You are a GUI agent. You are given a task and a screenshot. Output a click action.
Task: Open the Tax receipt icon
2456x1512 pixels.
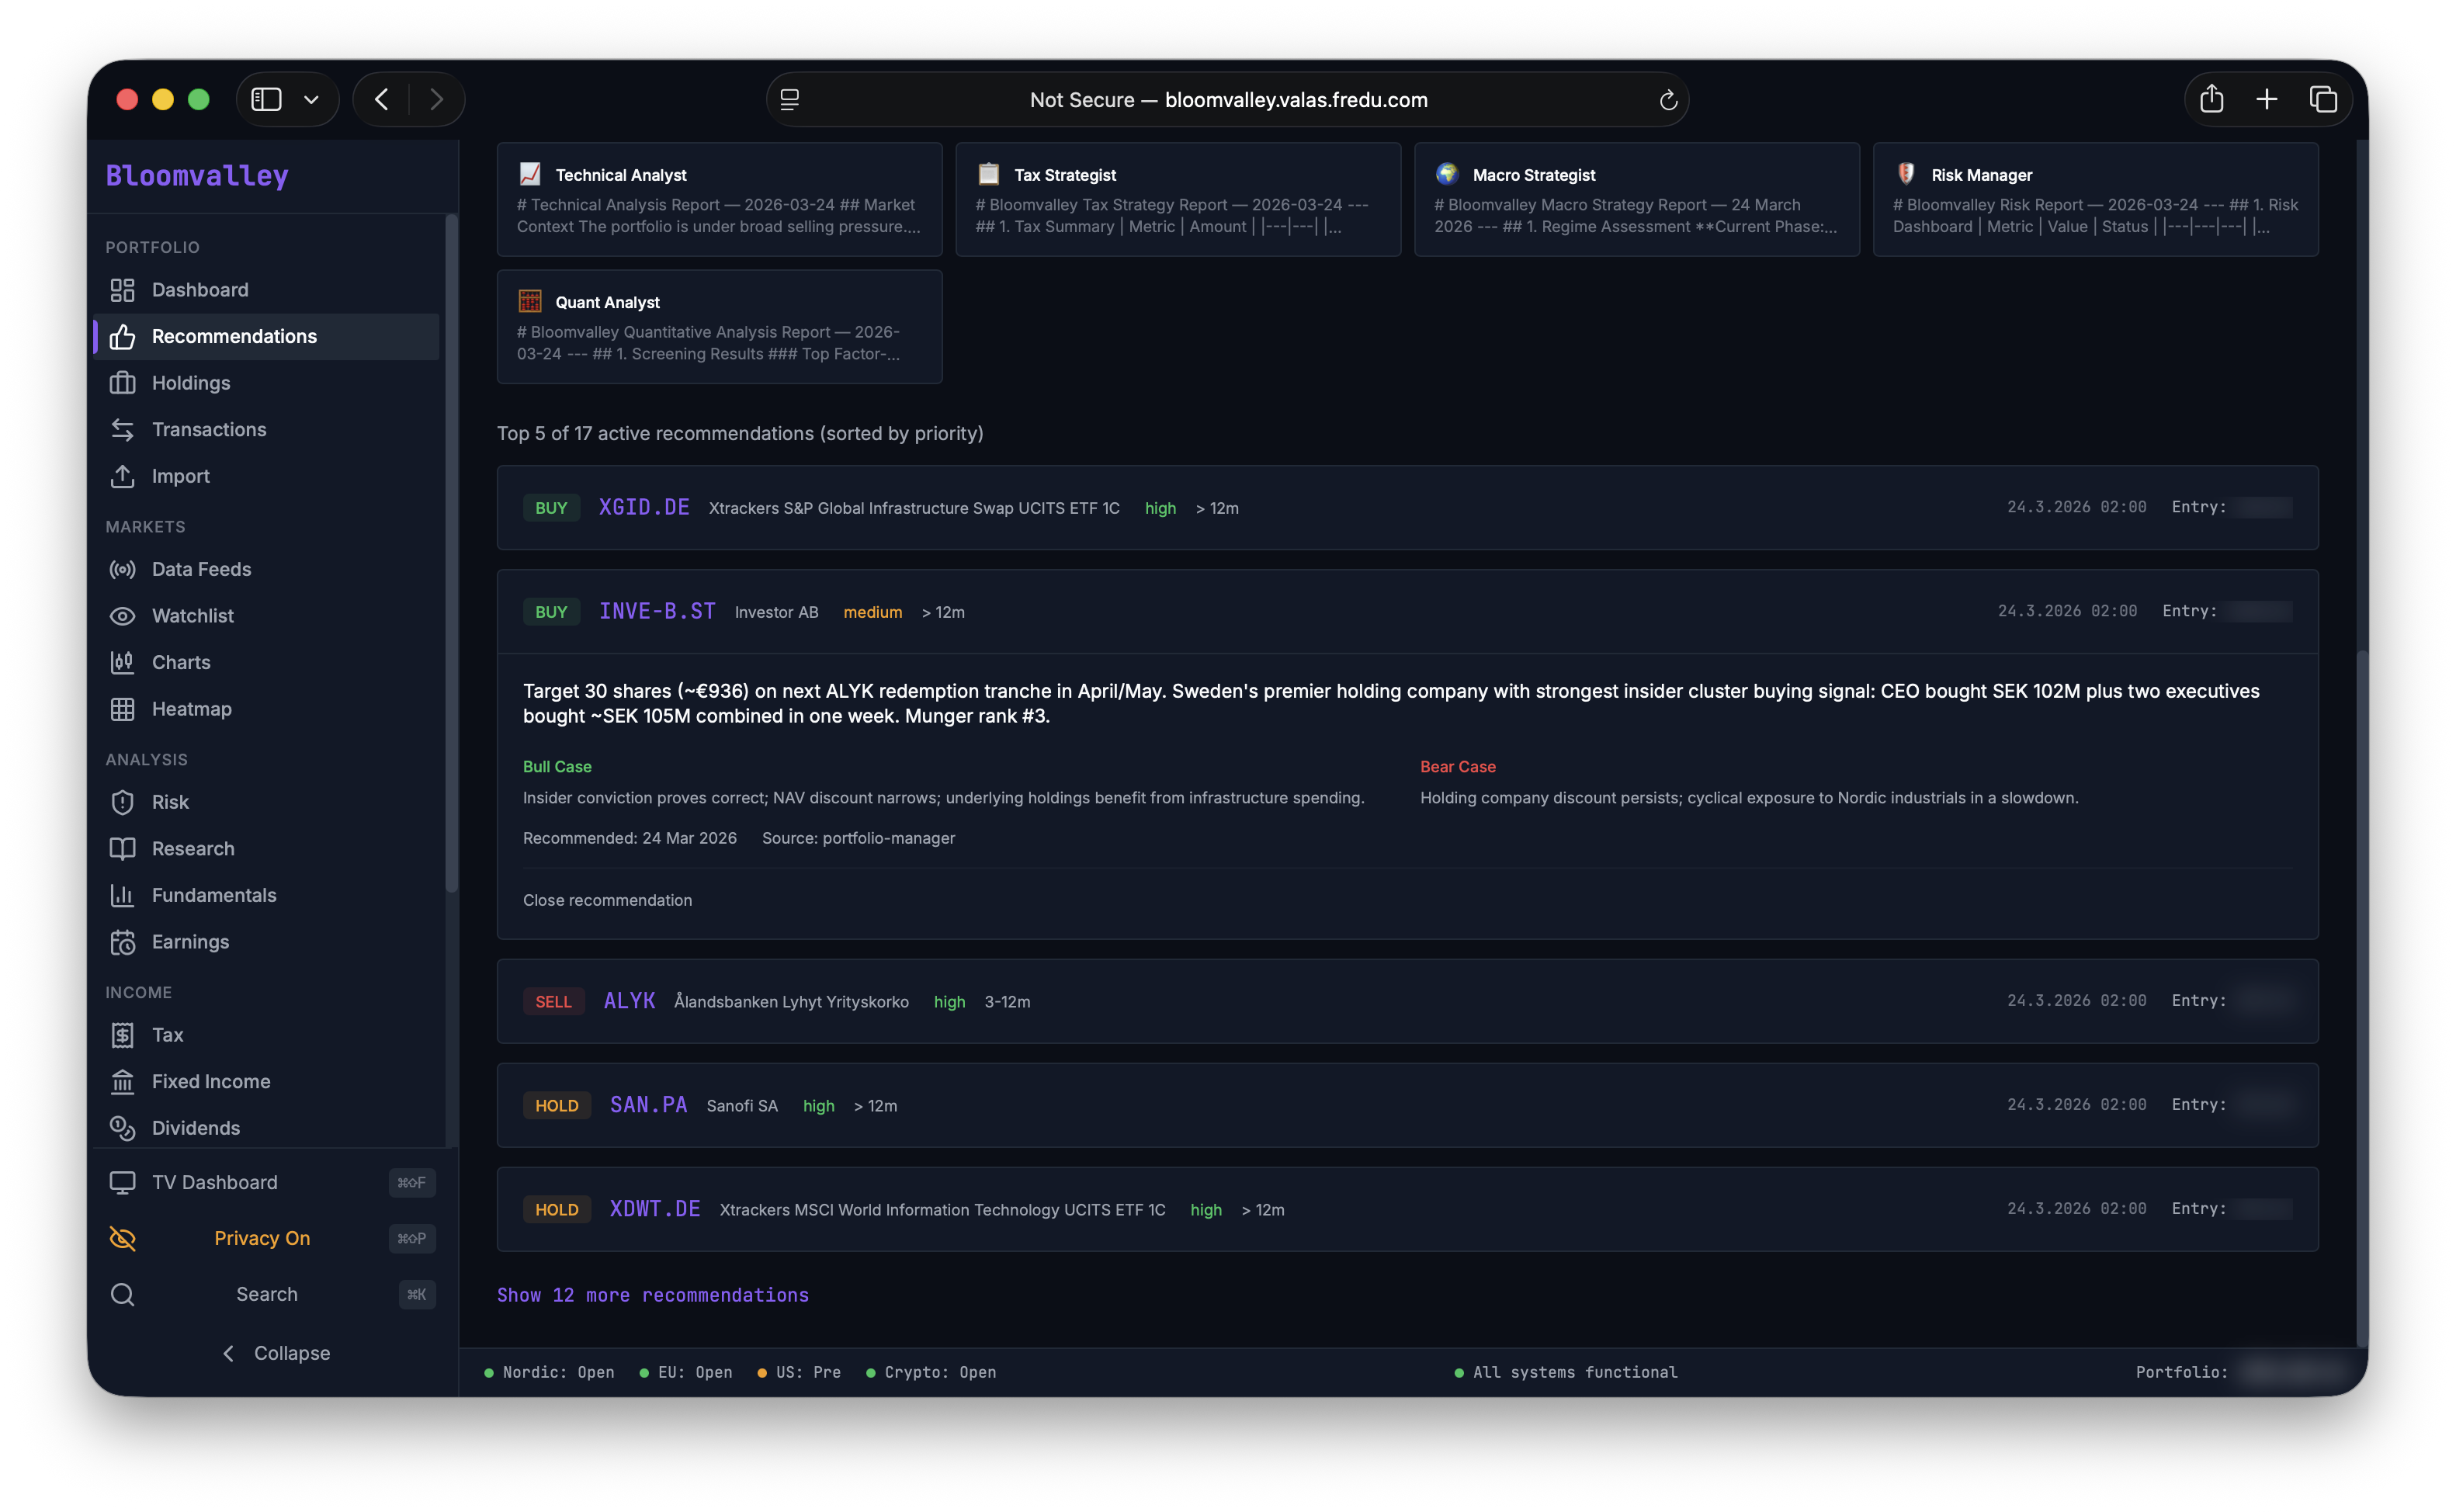click(122, 1035)
